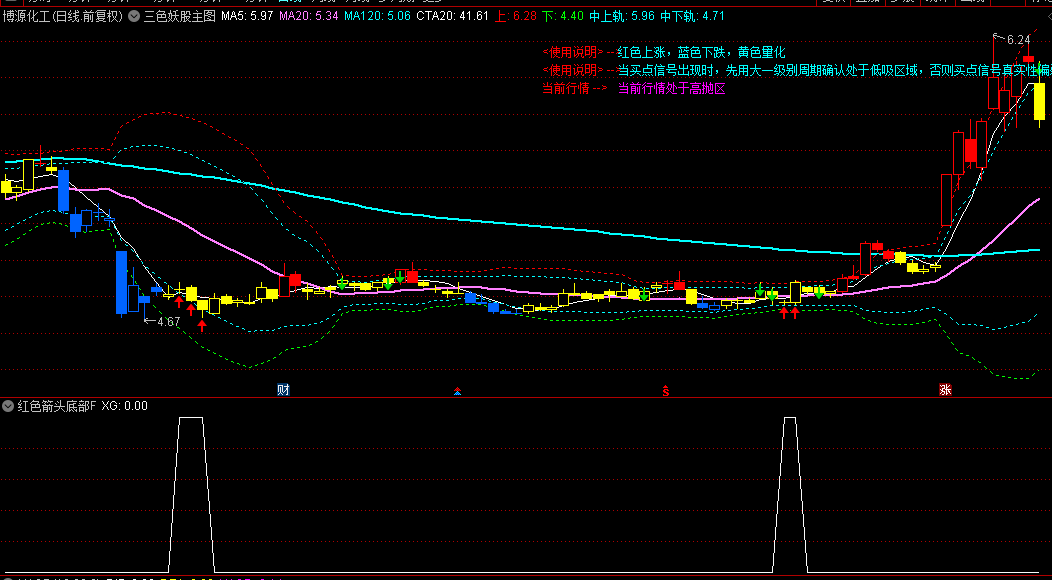The width and height of the screenshot is (1052, 580).
Task: Click the 当买点信号出现时 instruction line
Action: tap(835, 70)
